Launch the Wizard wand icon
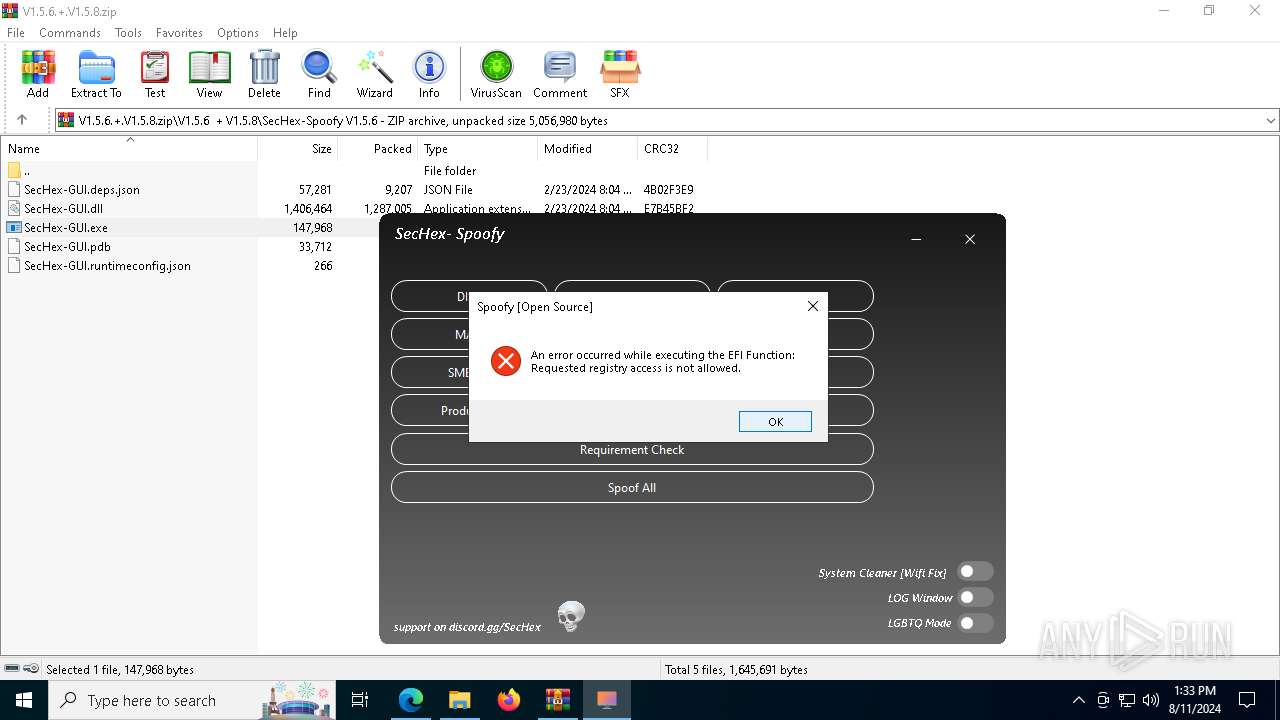Viewport: 1280px width, 720px height. tap(375, 75)
